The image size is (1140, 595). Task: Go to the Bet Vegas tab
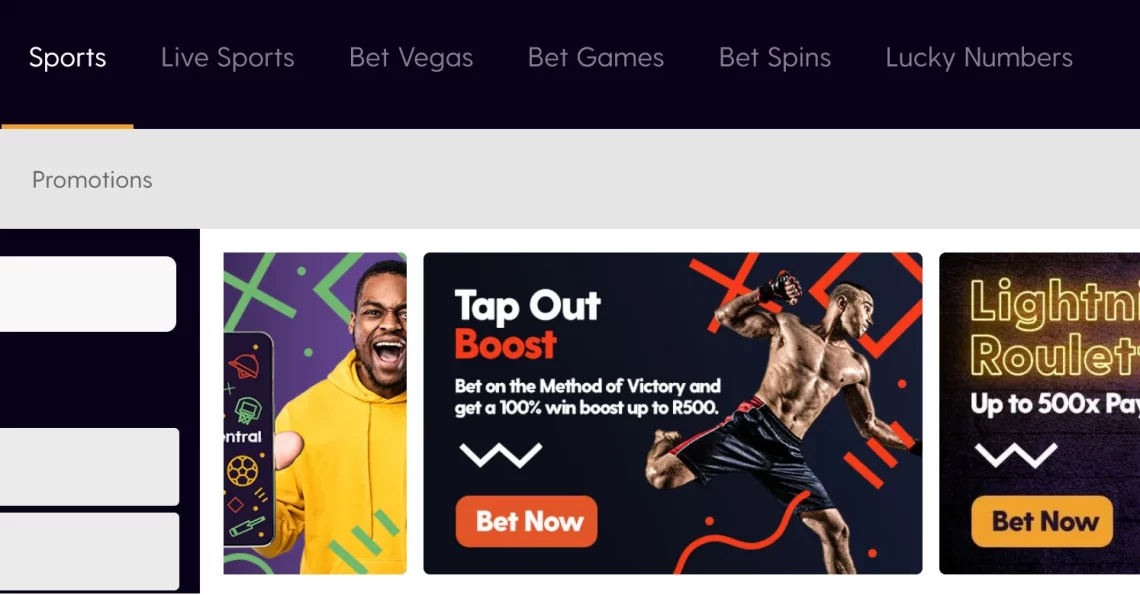(411, 57)
